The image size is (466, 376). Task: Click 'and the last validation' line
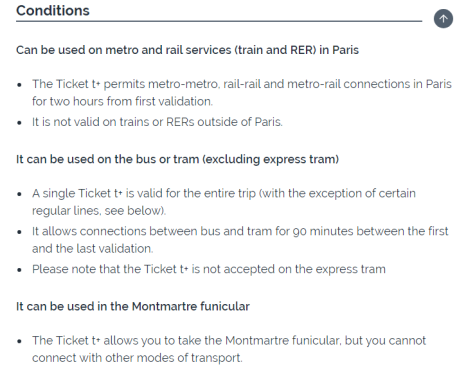pos(93,249)
